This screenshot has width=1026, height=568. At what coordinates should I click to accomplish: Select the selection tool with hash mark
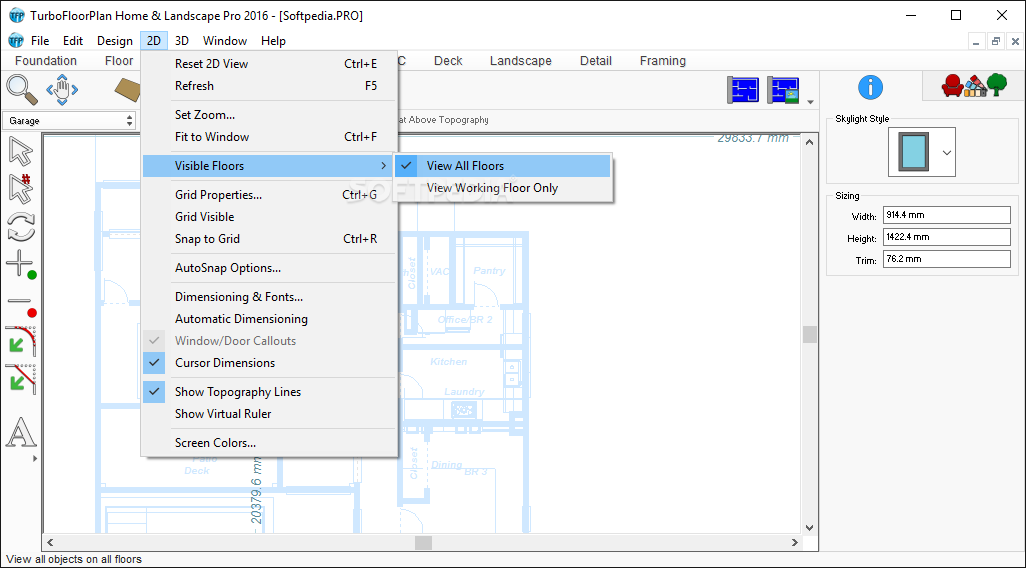point(21,189)
